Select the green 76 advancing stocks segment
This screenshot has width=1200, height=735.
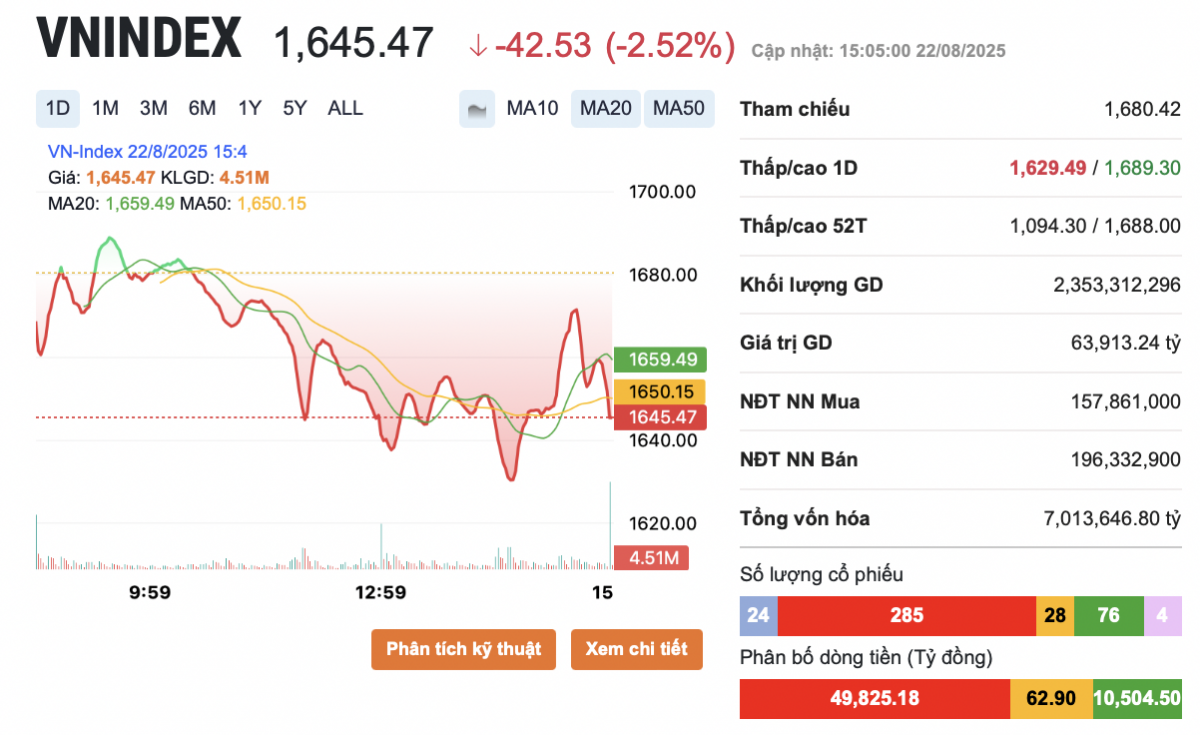(x=1108, y=615)
